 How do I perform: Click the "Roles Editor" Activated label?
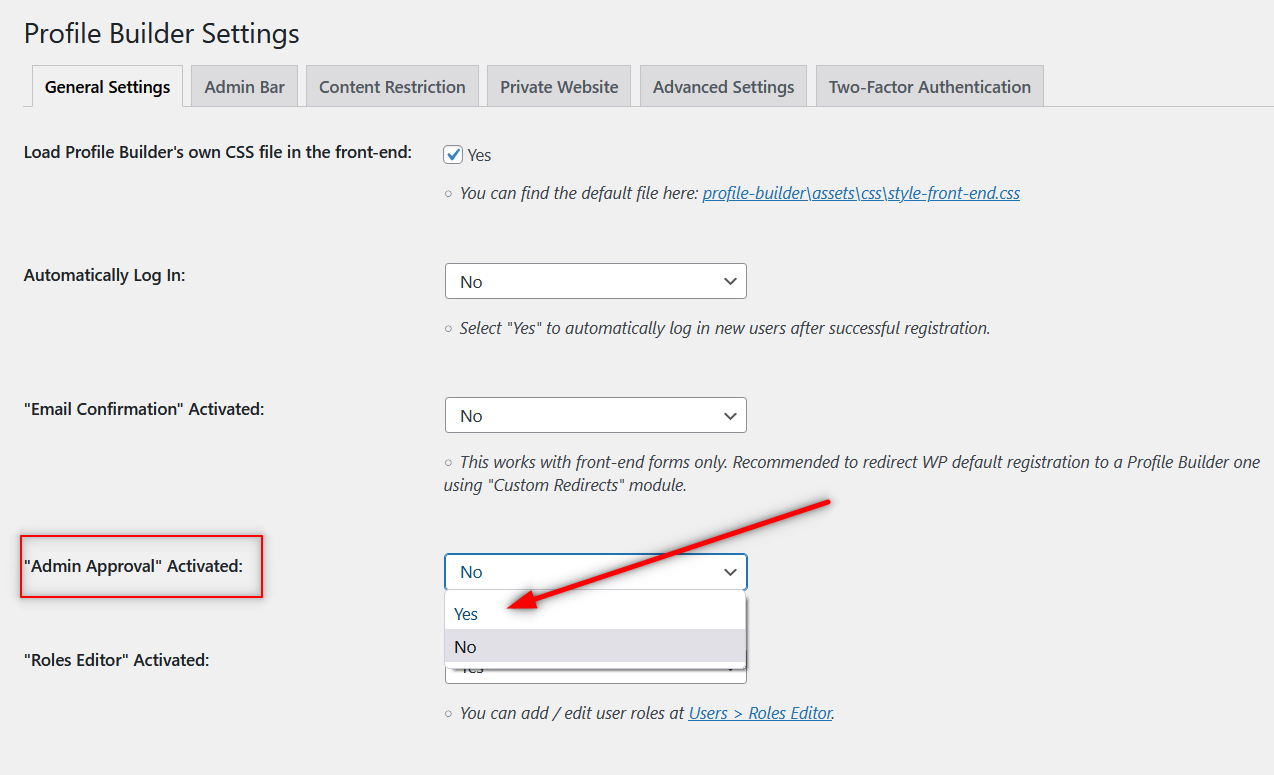click(x=116, y=660)
